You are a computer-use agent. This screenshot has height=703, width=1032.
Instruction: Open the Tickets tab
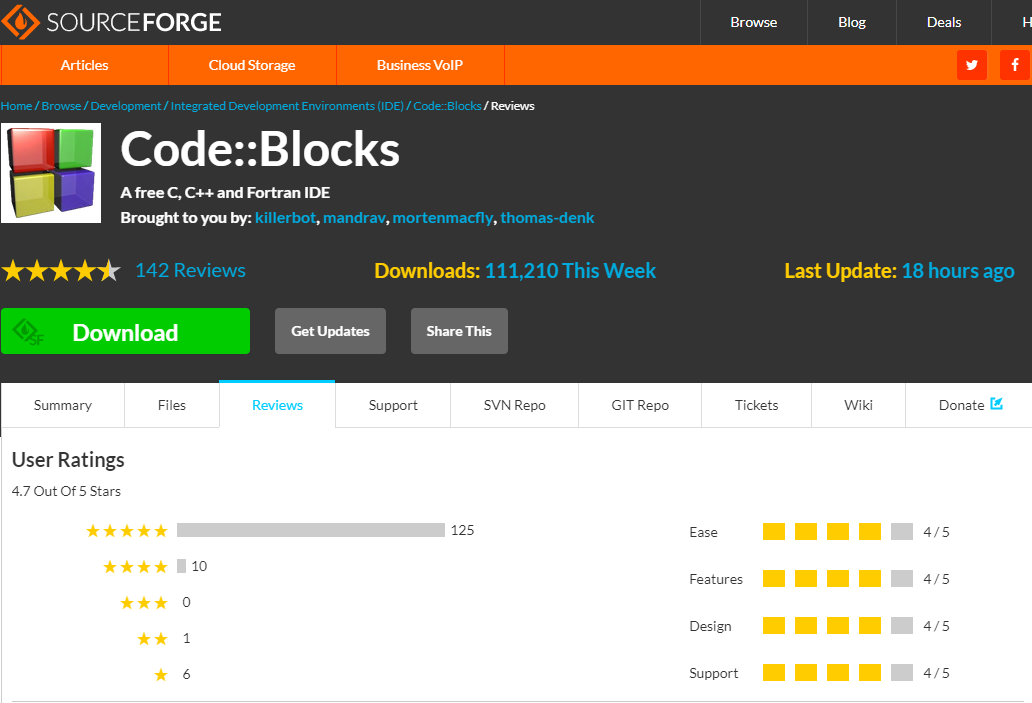[756, 405]
